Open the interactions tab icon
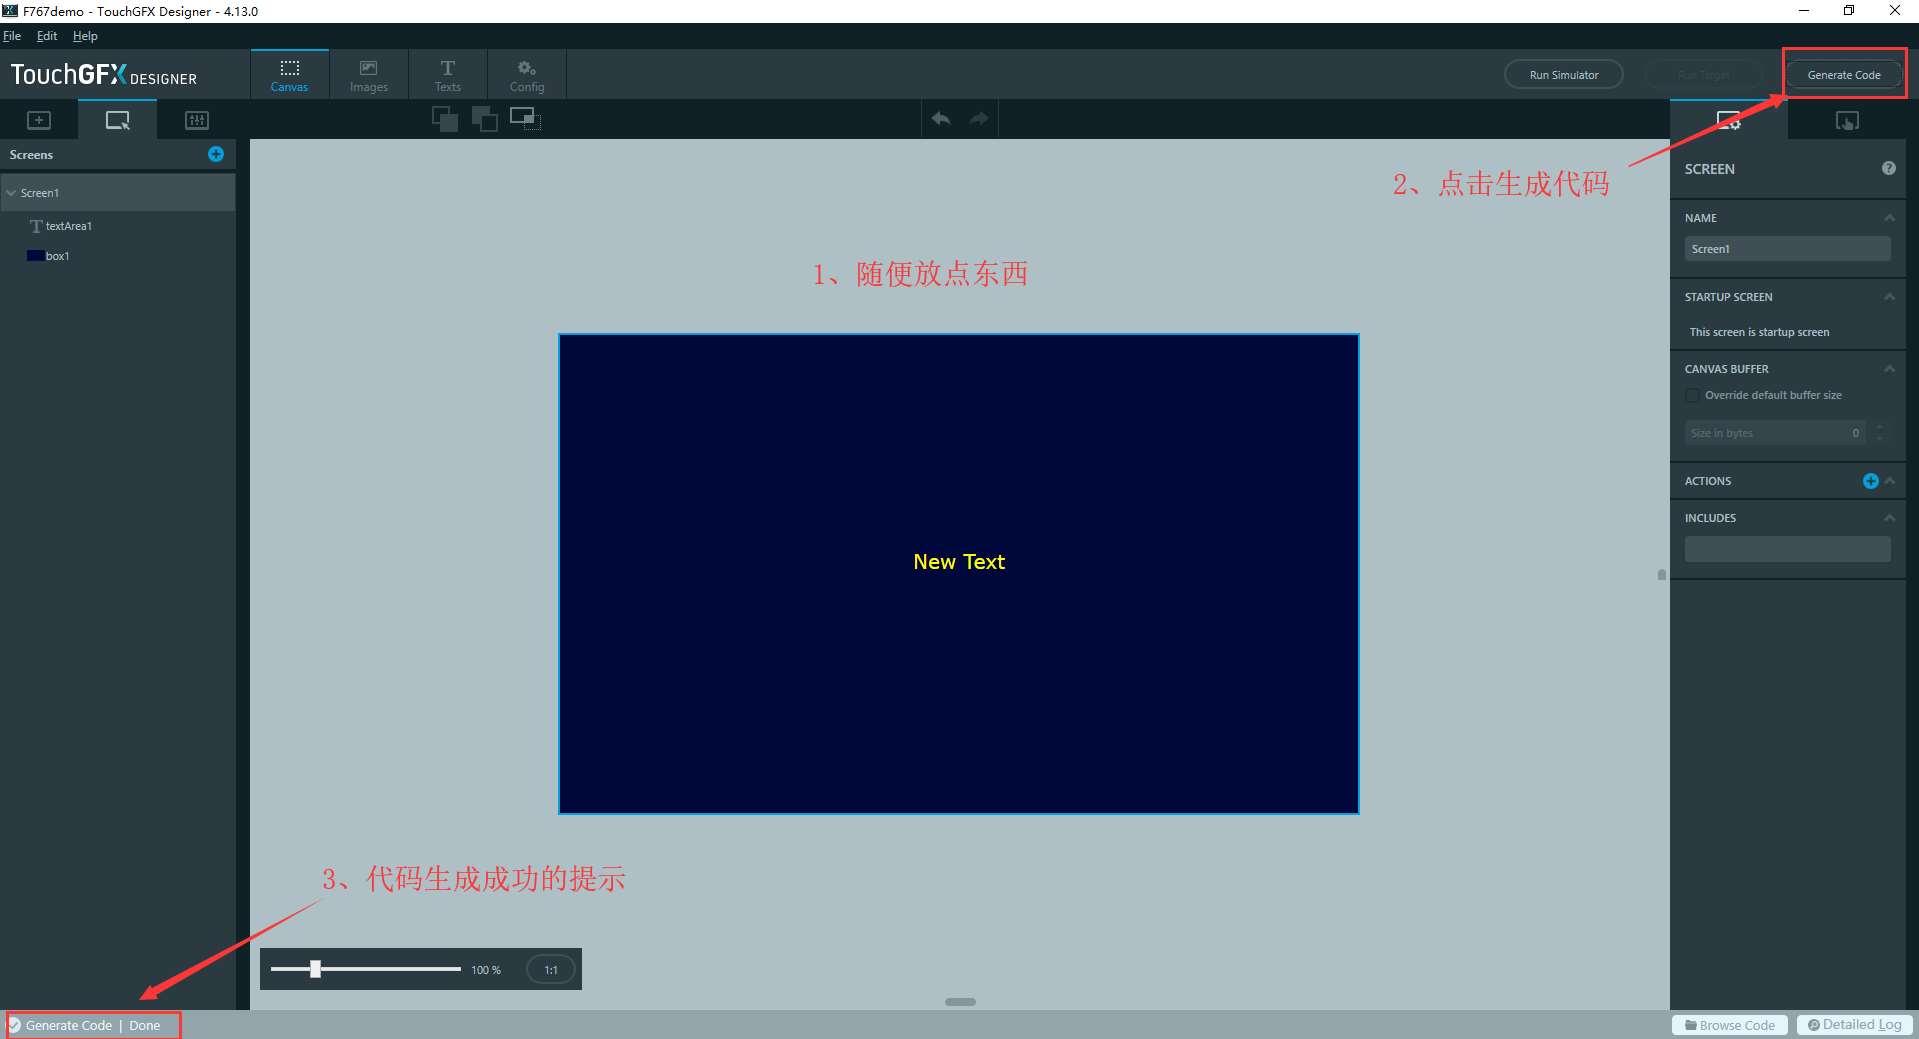1919x1039 pixels. pyautogui.click(x=1847, y=121)
